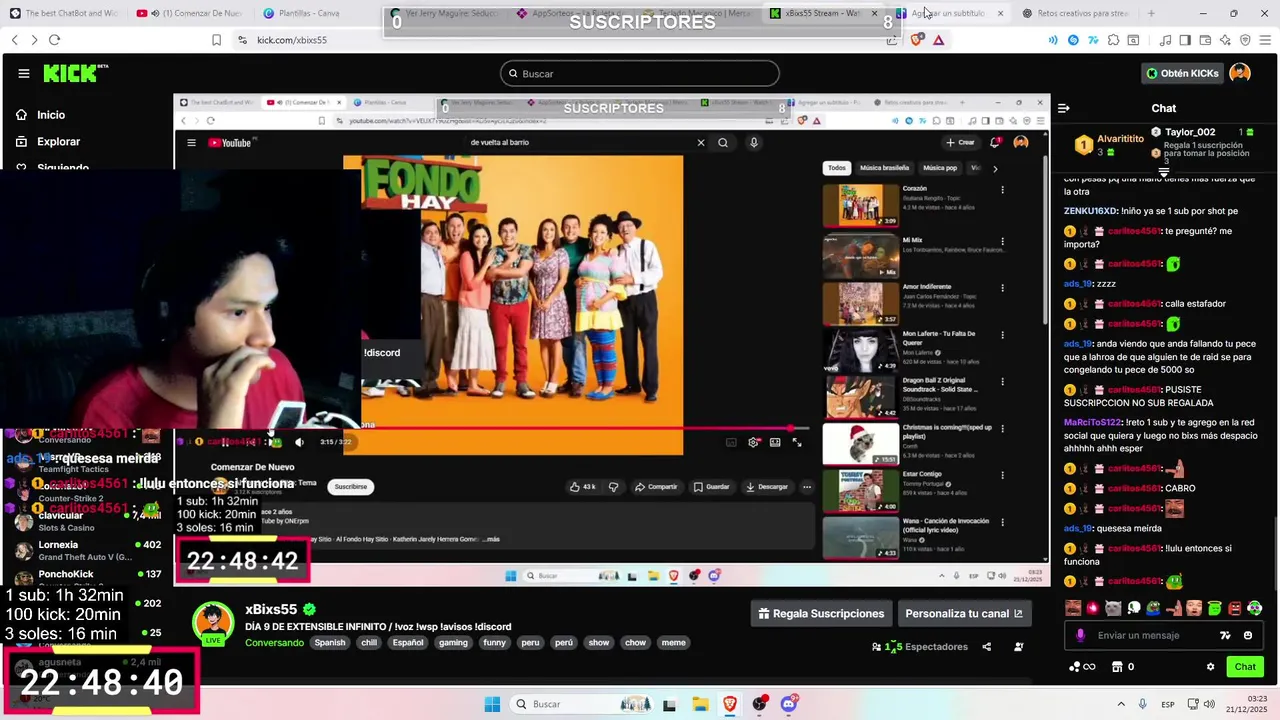Go to Inicio in the sidebar
The width and height of the screenshot is (1280, 720).
(x=40, y=115)
